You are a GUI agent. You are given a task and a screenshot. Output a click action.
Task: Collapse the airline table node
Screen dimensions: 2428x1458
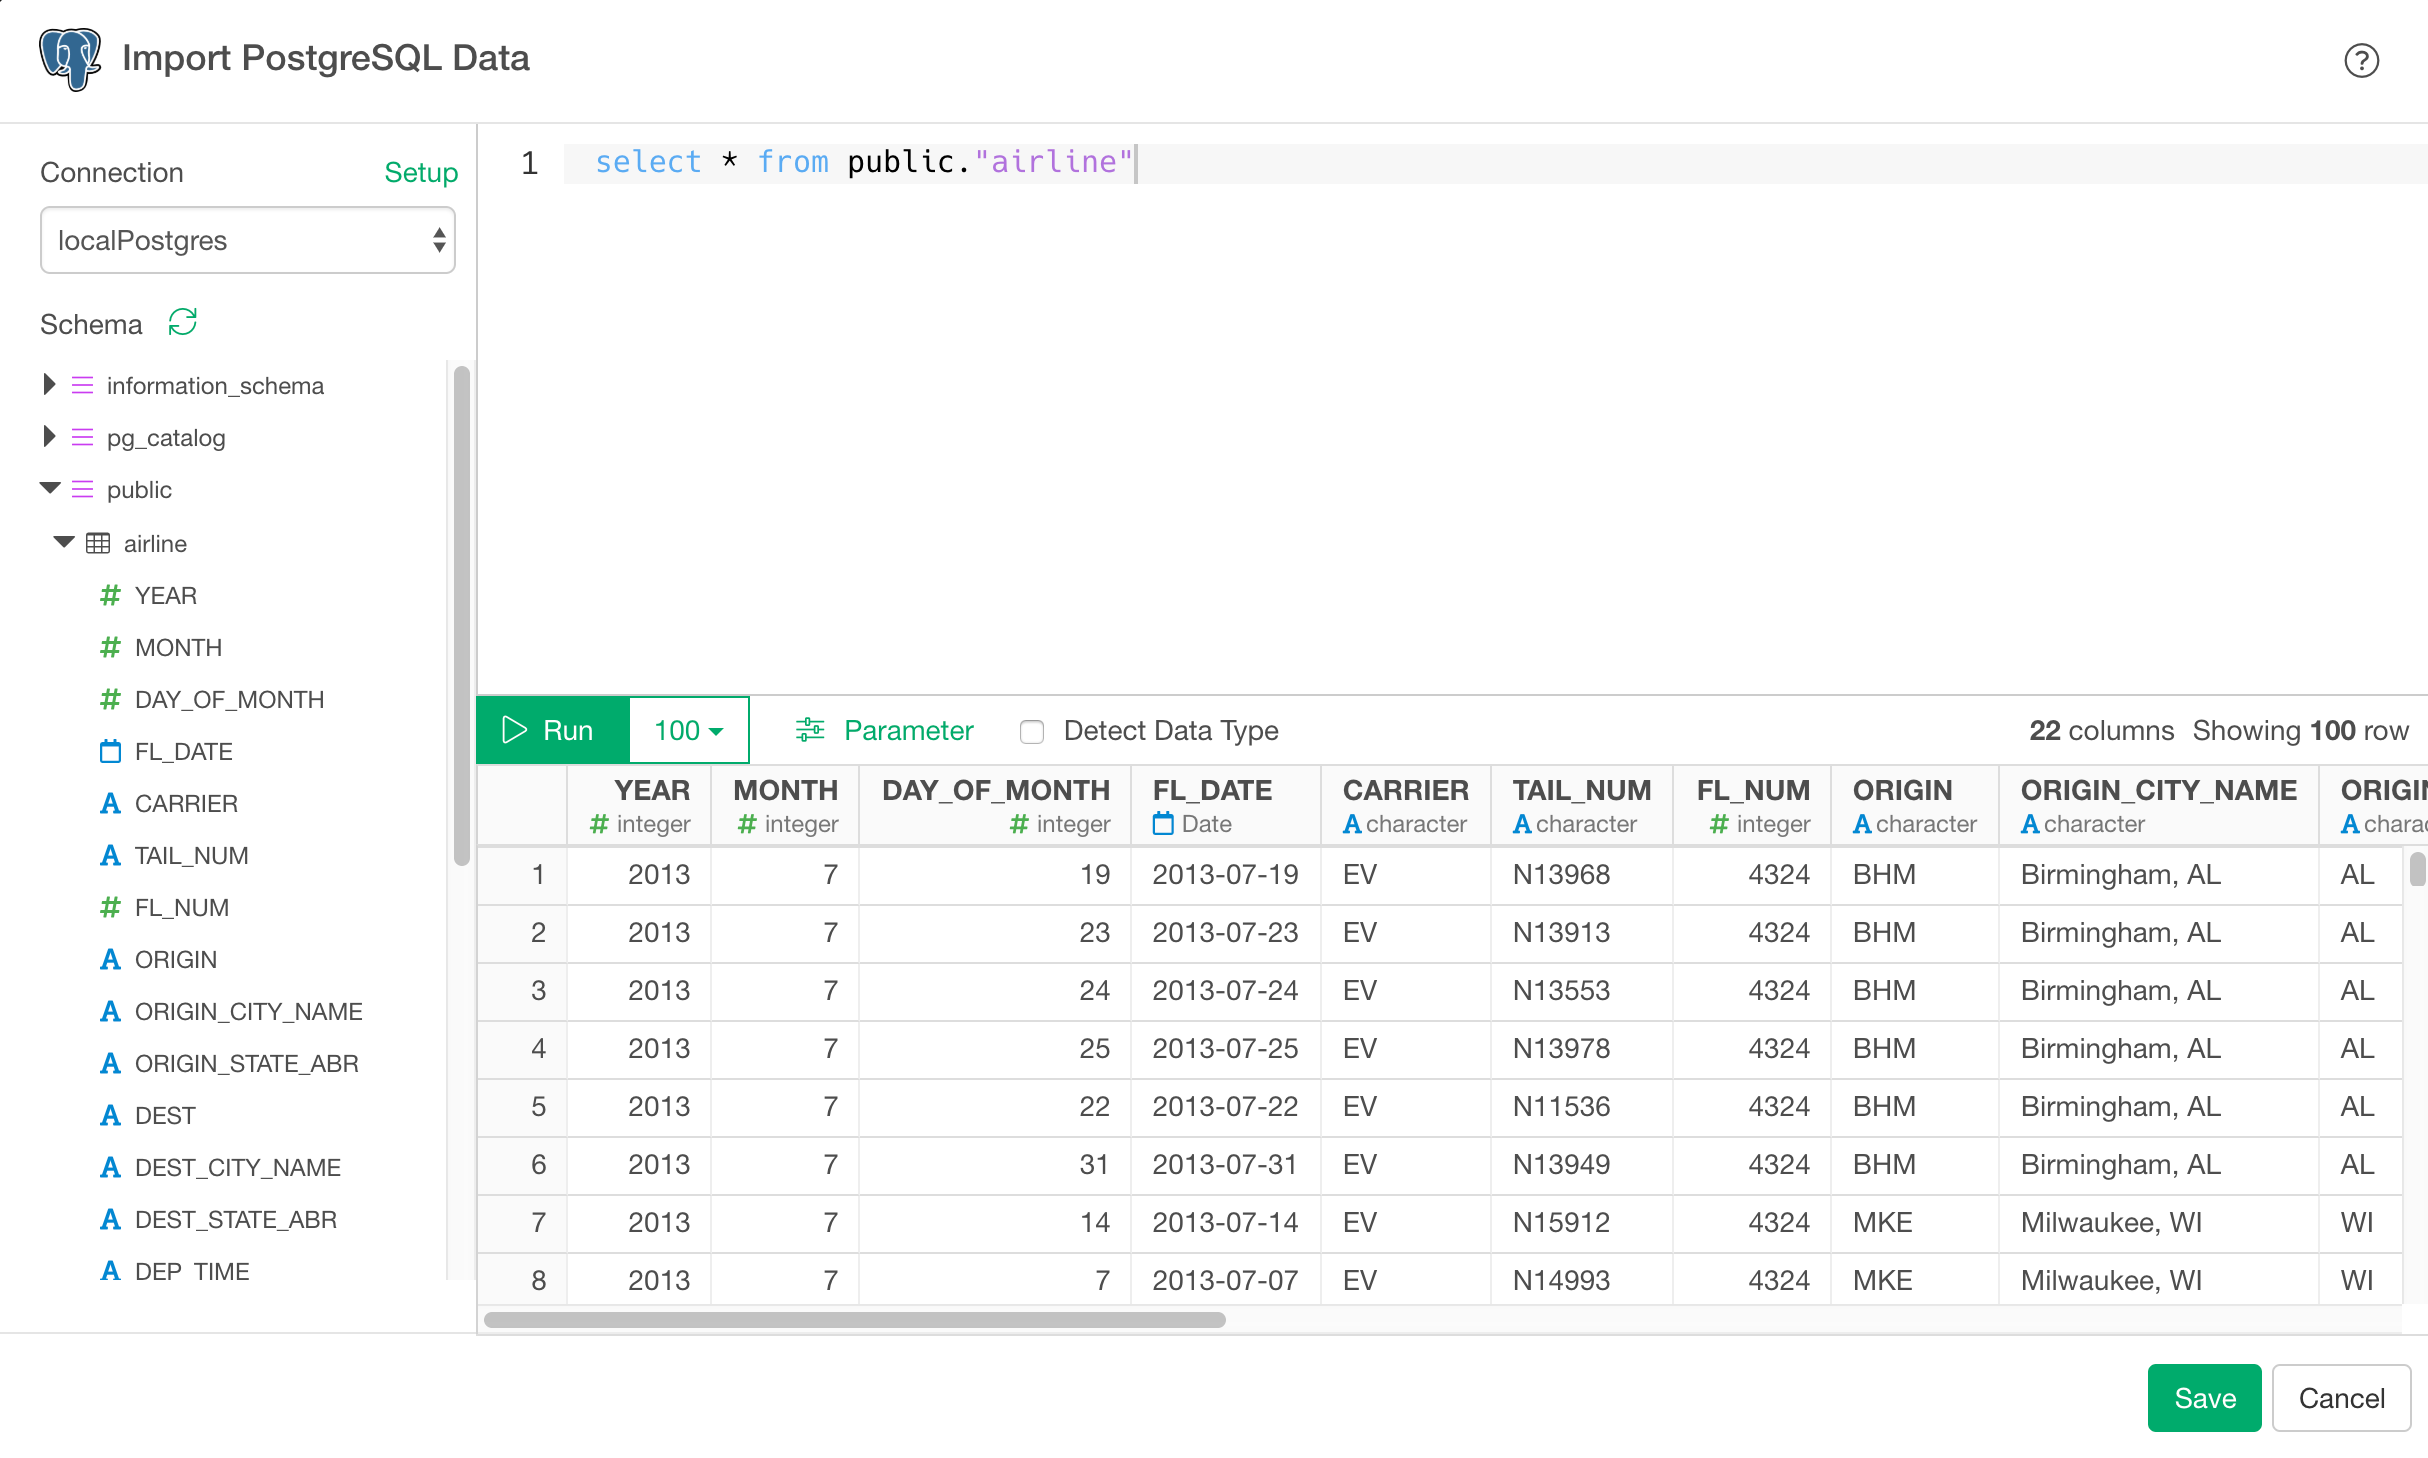tap(64, 542)
